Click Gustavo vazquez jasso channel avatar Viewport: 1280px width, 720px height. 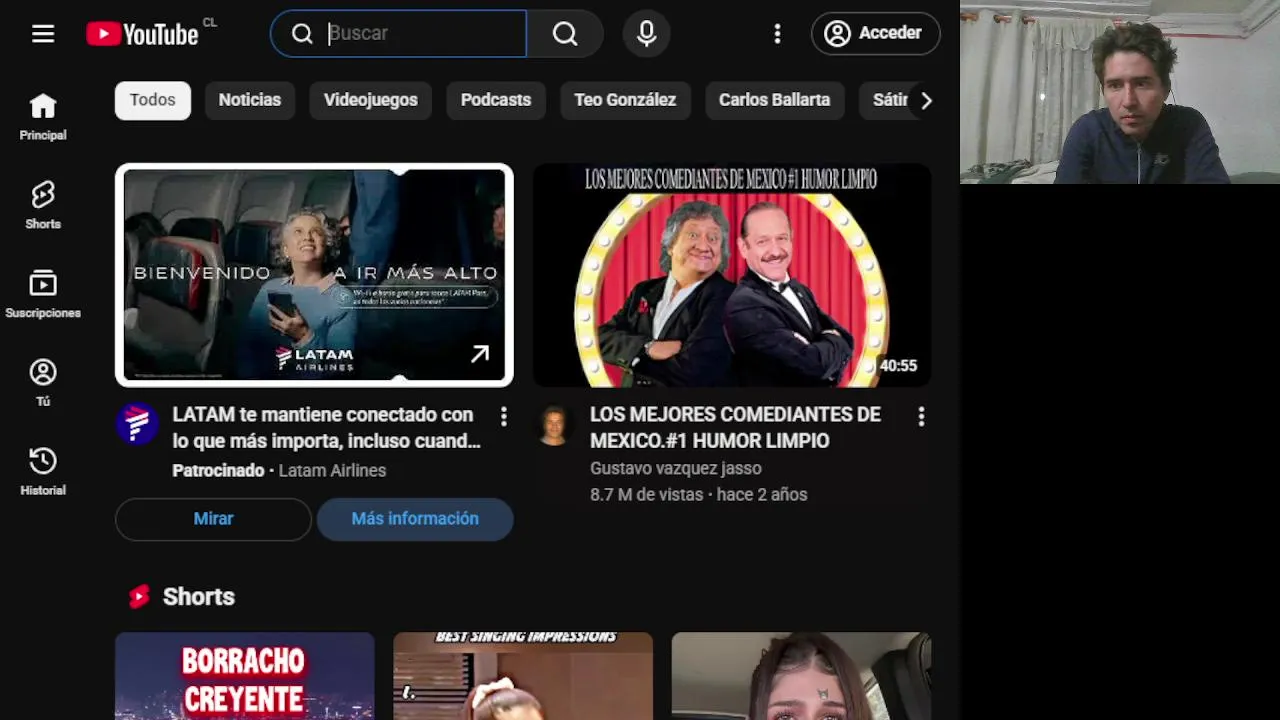[554, 425]
